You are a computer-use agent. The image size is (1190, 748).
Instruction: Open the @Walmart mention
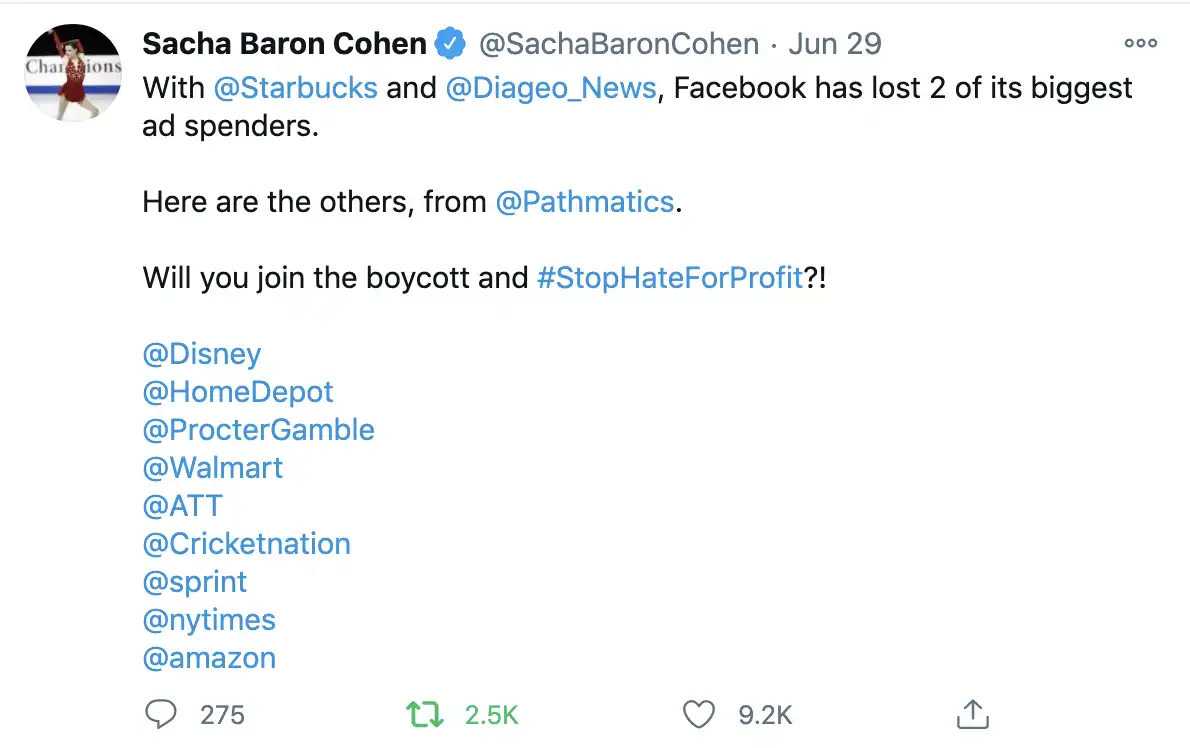212,468
